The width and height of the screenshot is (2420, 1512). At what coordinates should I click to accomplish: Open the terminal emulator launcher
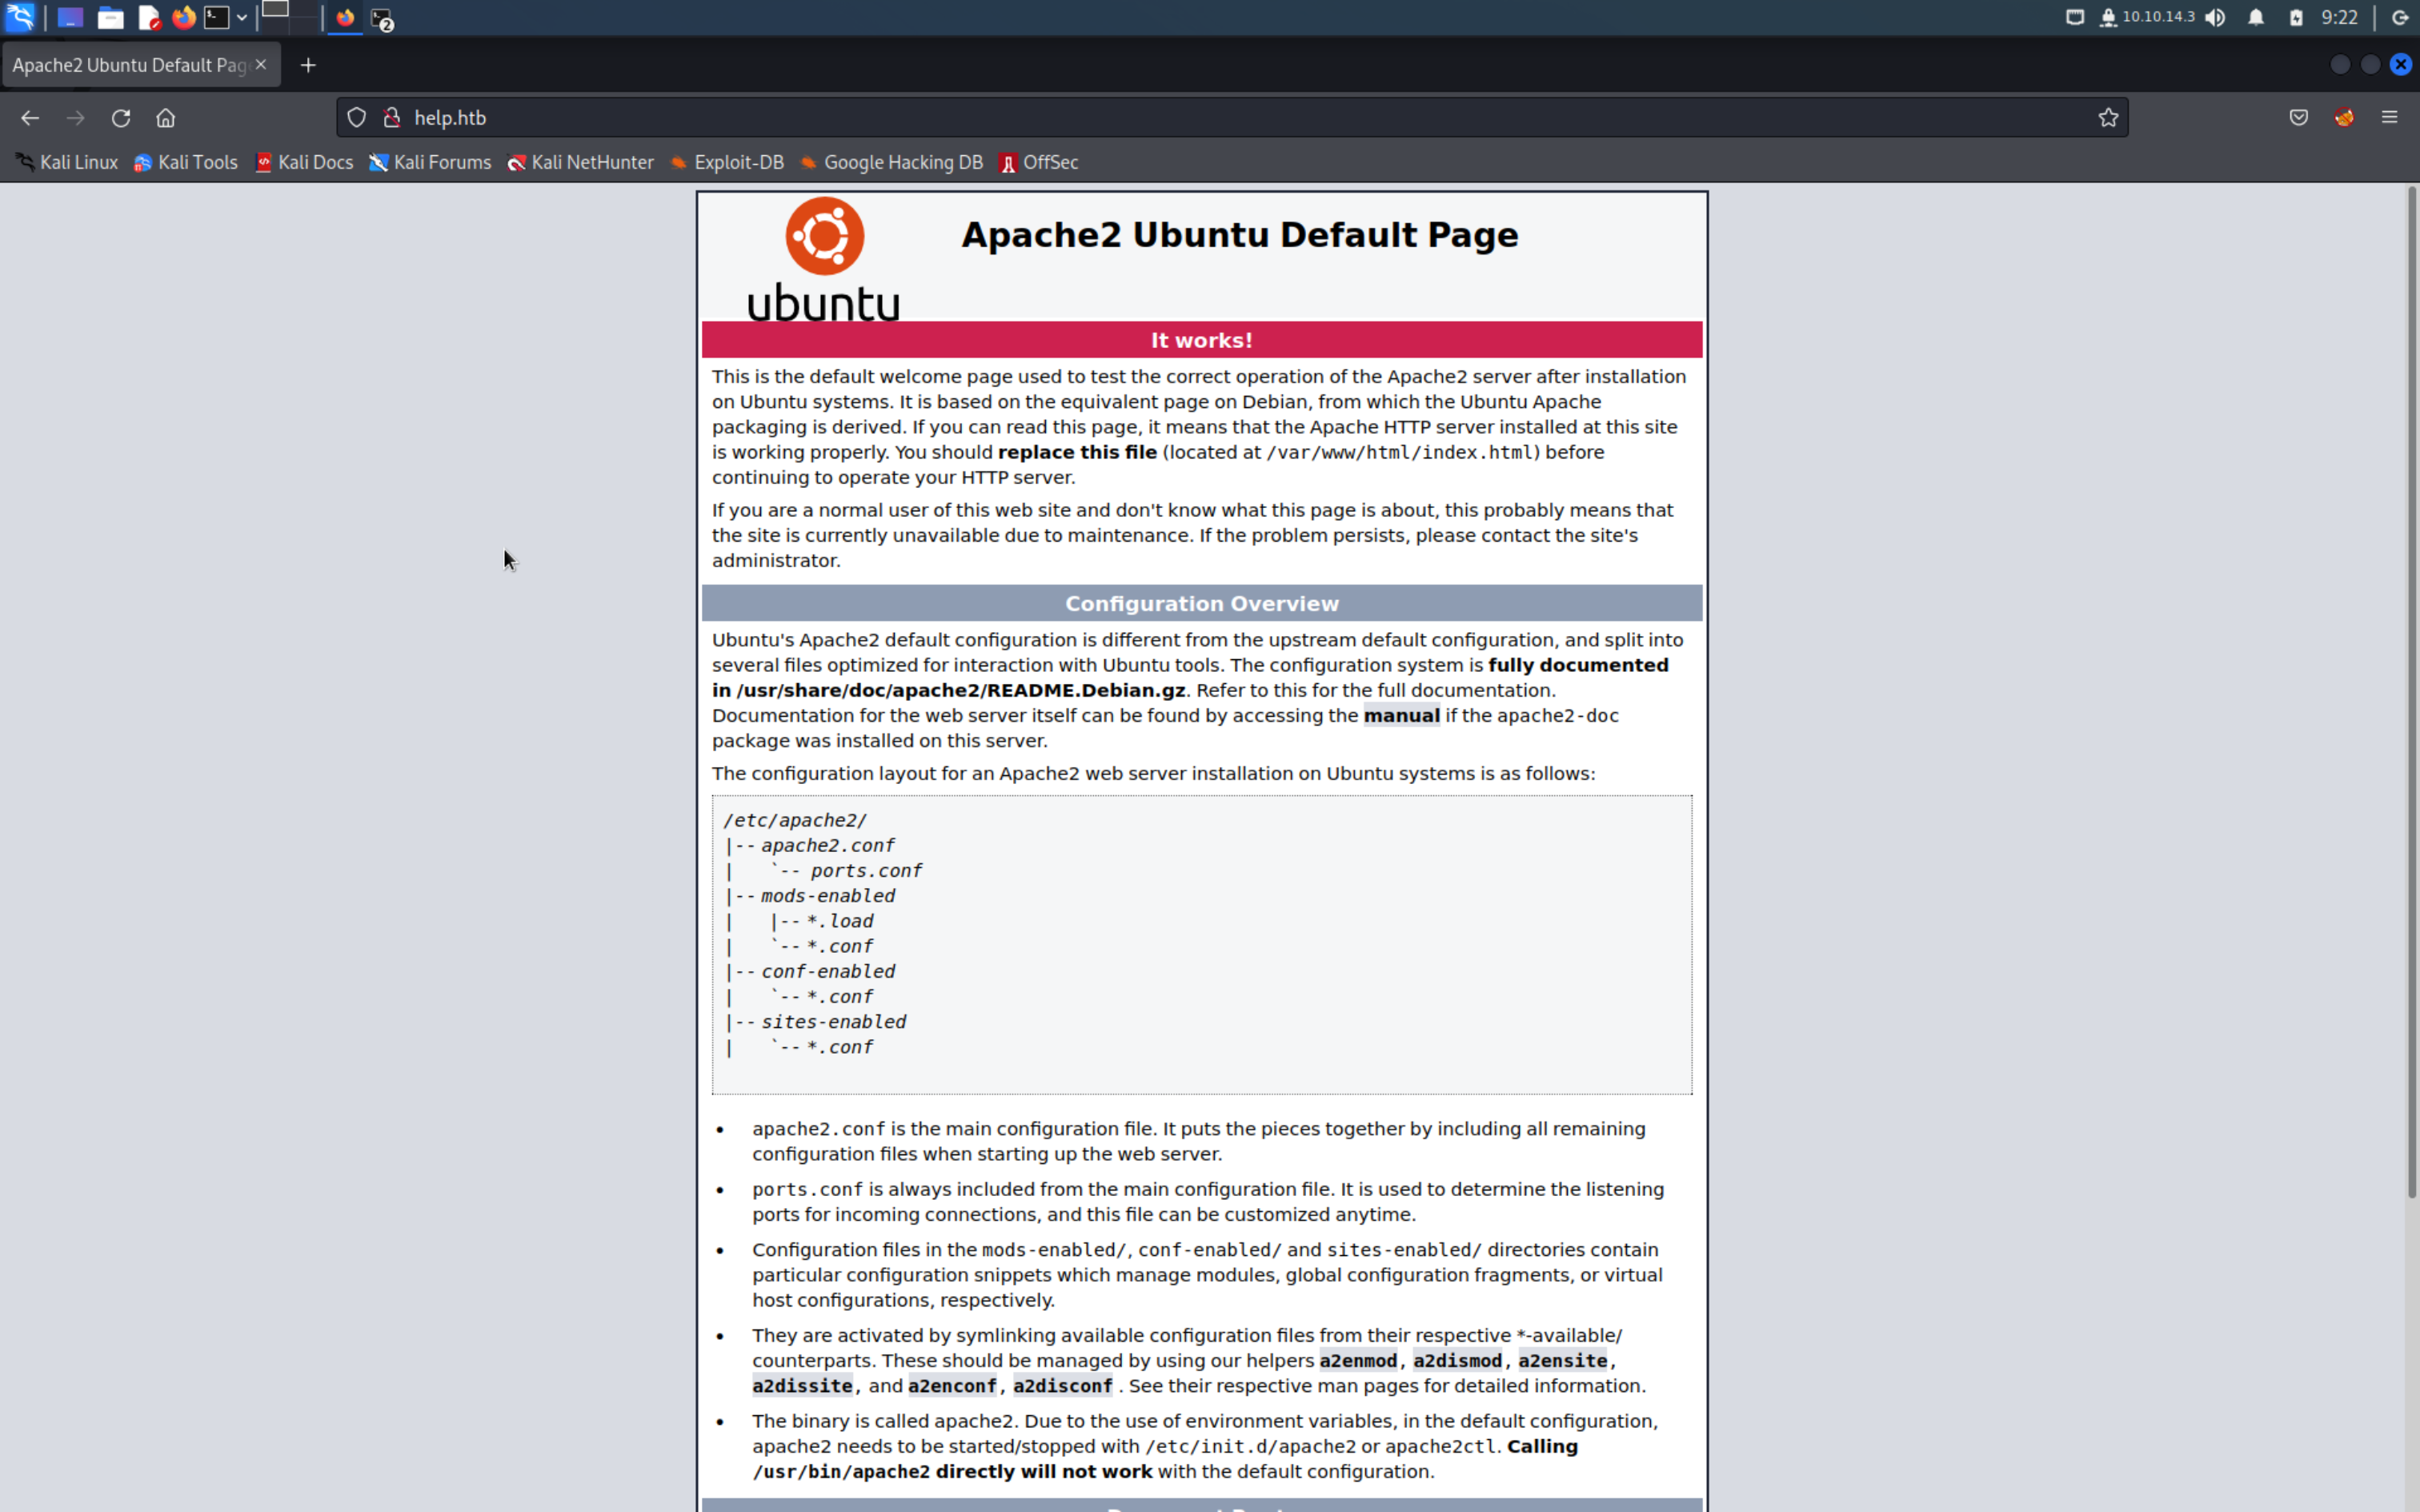point(216,17)
